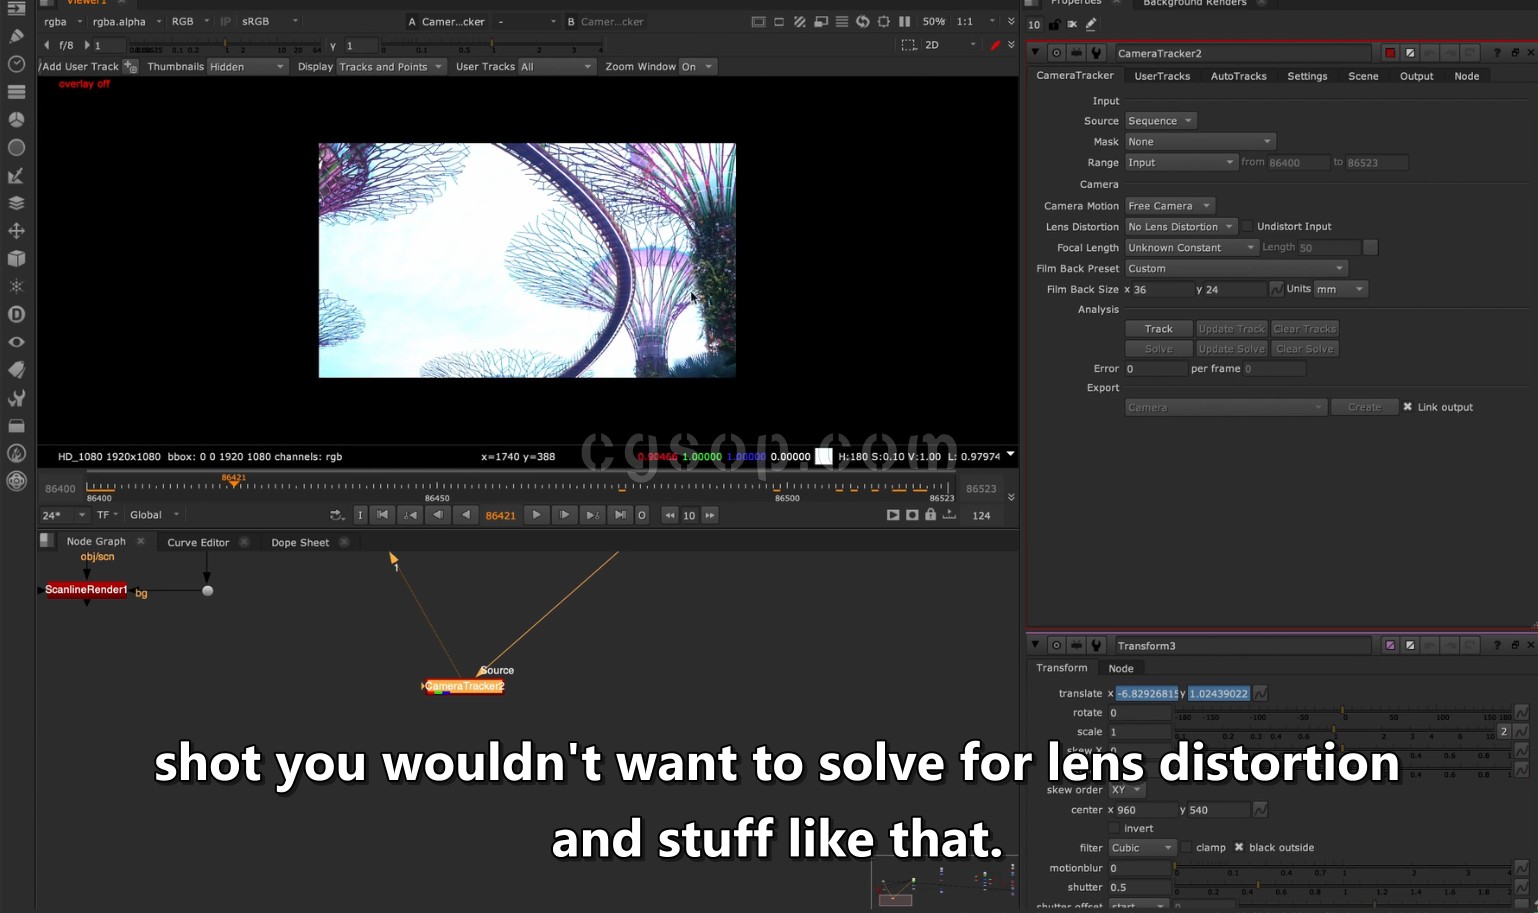Click the Film Back Size x input field
Viewport: 1538px width, 913px height.
click(x=1162, y=290)
